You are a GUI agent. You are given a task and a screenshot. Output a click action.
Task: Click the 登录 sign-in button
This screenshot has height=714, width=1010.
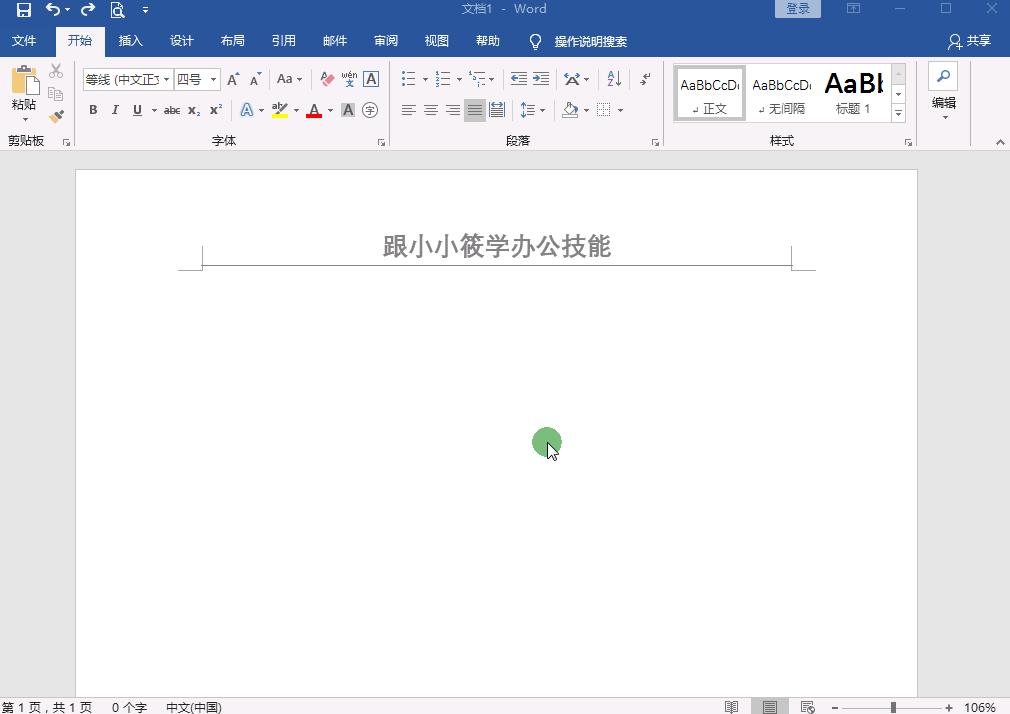click(797, 8)
